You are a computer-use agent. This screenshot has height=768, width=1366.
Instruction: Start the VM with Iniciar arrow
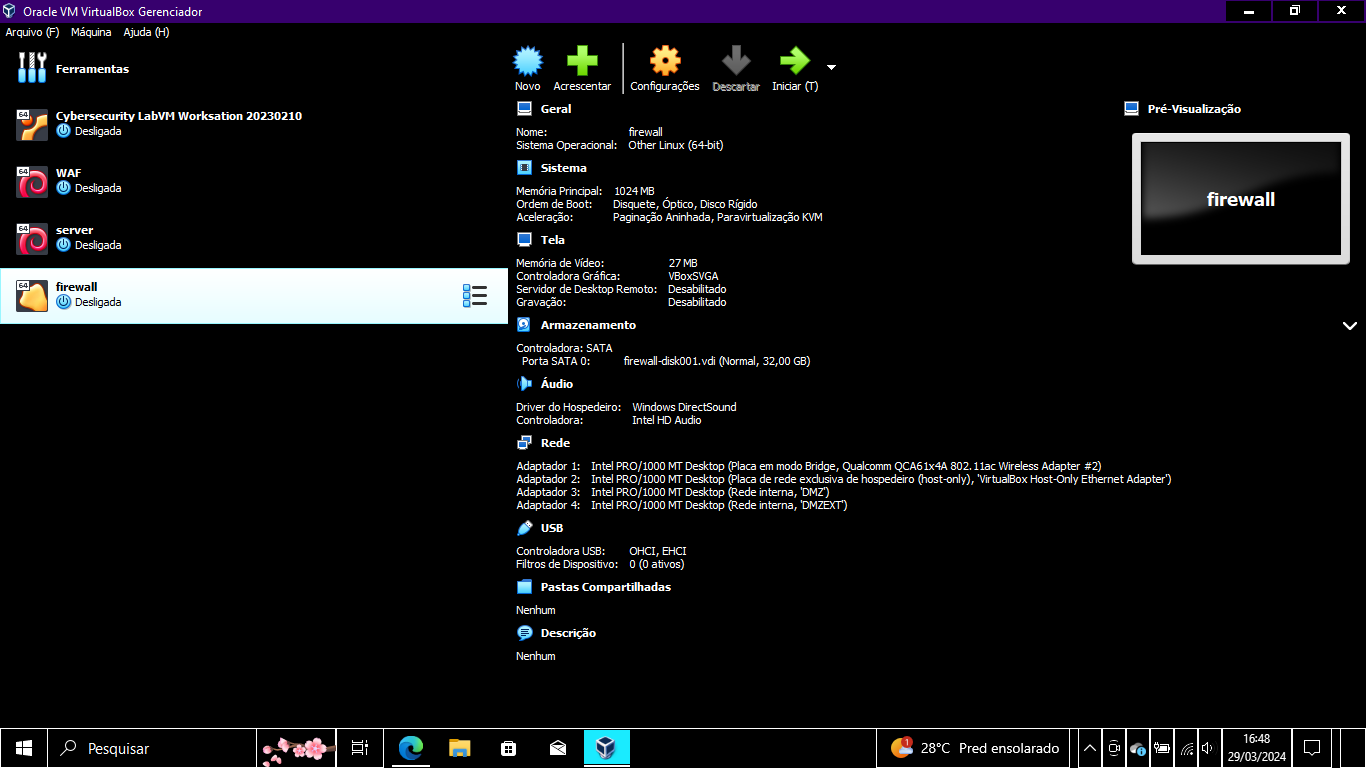pos(794,62)
